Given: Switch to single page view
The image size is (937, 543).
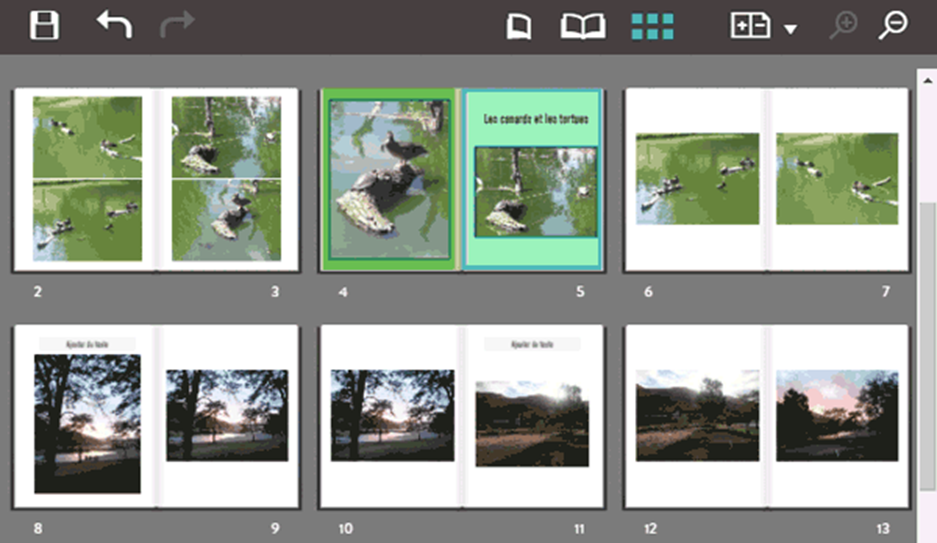Looking at the screenshot, I should (x=519, y=26).
